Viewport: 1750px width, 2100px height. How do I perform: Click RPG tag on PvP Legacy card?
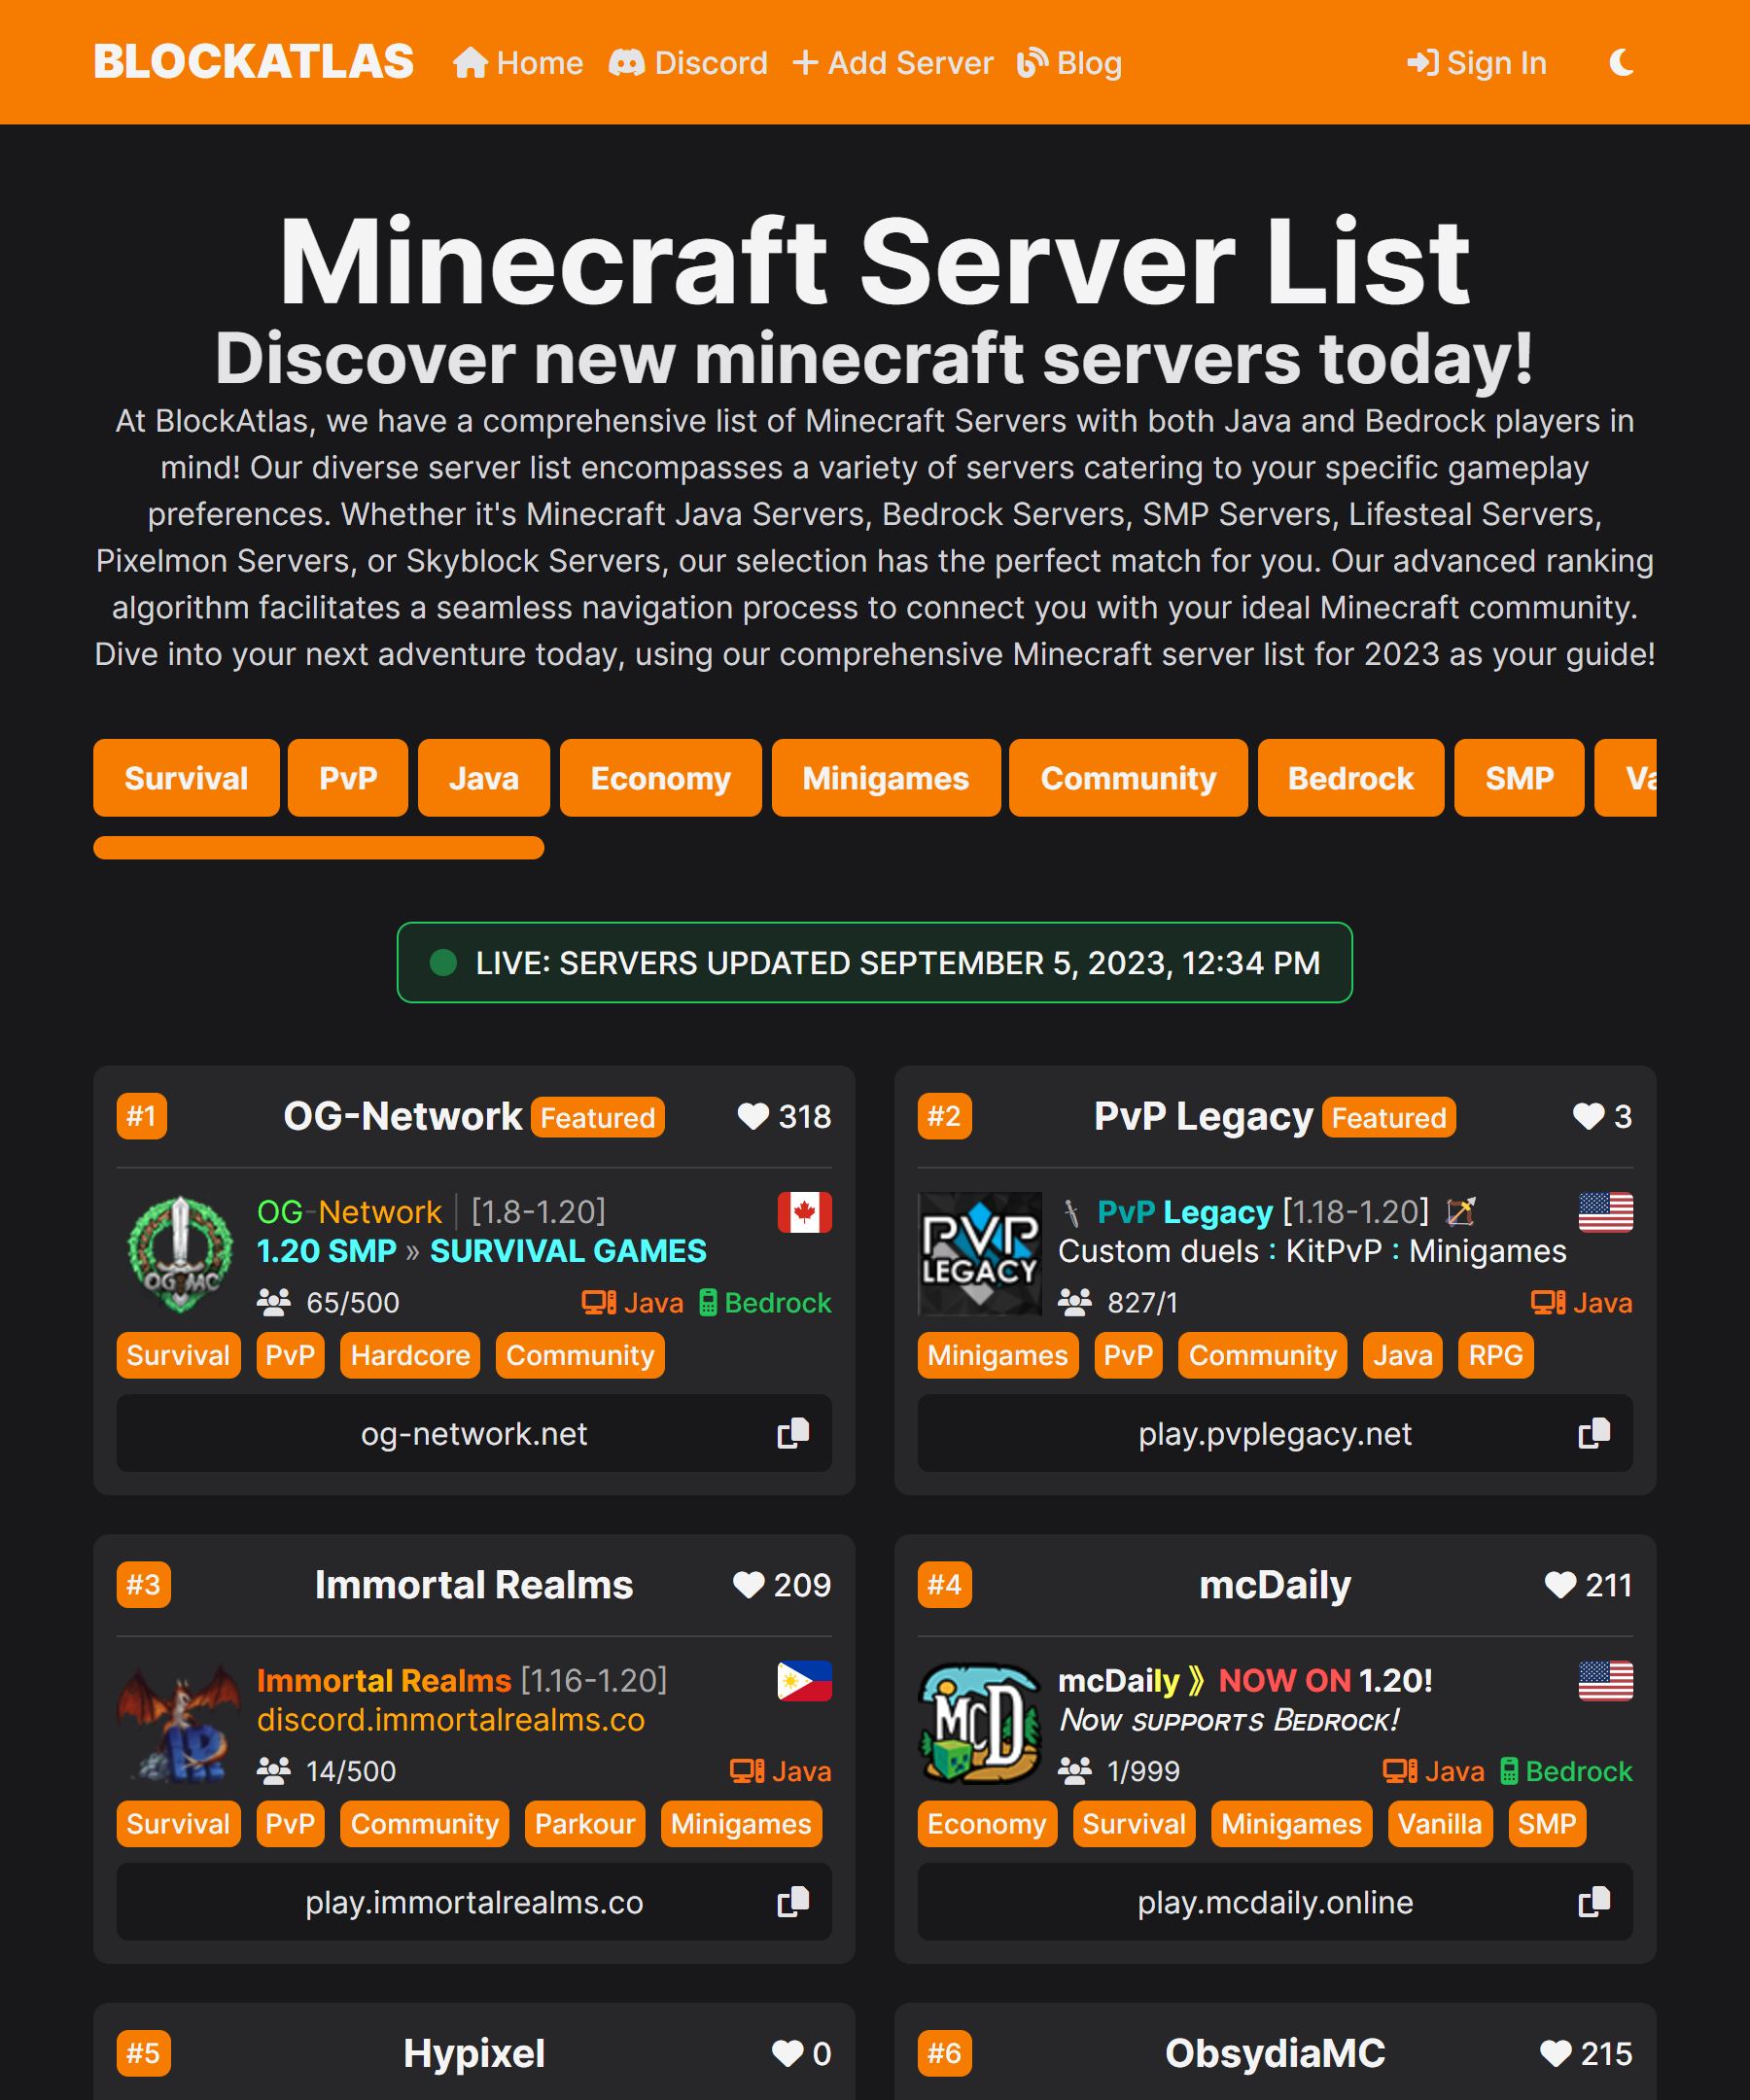(x=1495, y=1355)
